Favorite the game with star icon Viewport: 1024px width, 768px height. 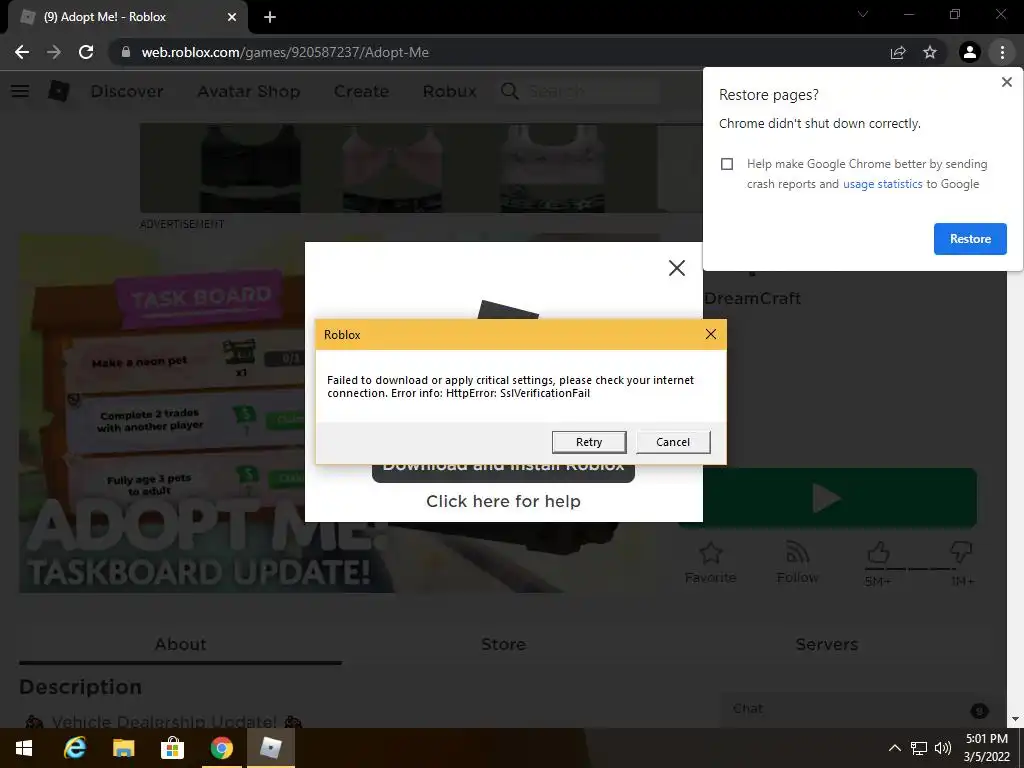click(710, 562)
